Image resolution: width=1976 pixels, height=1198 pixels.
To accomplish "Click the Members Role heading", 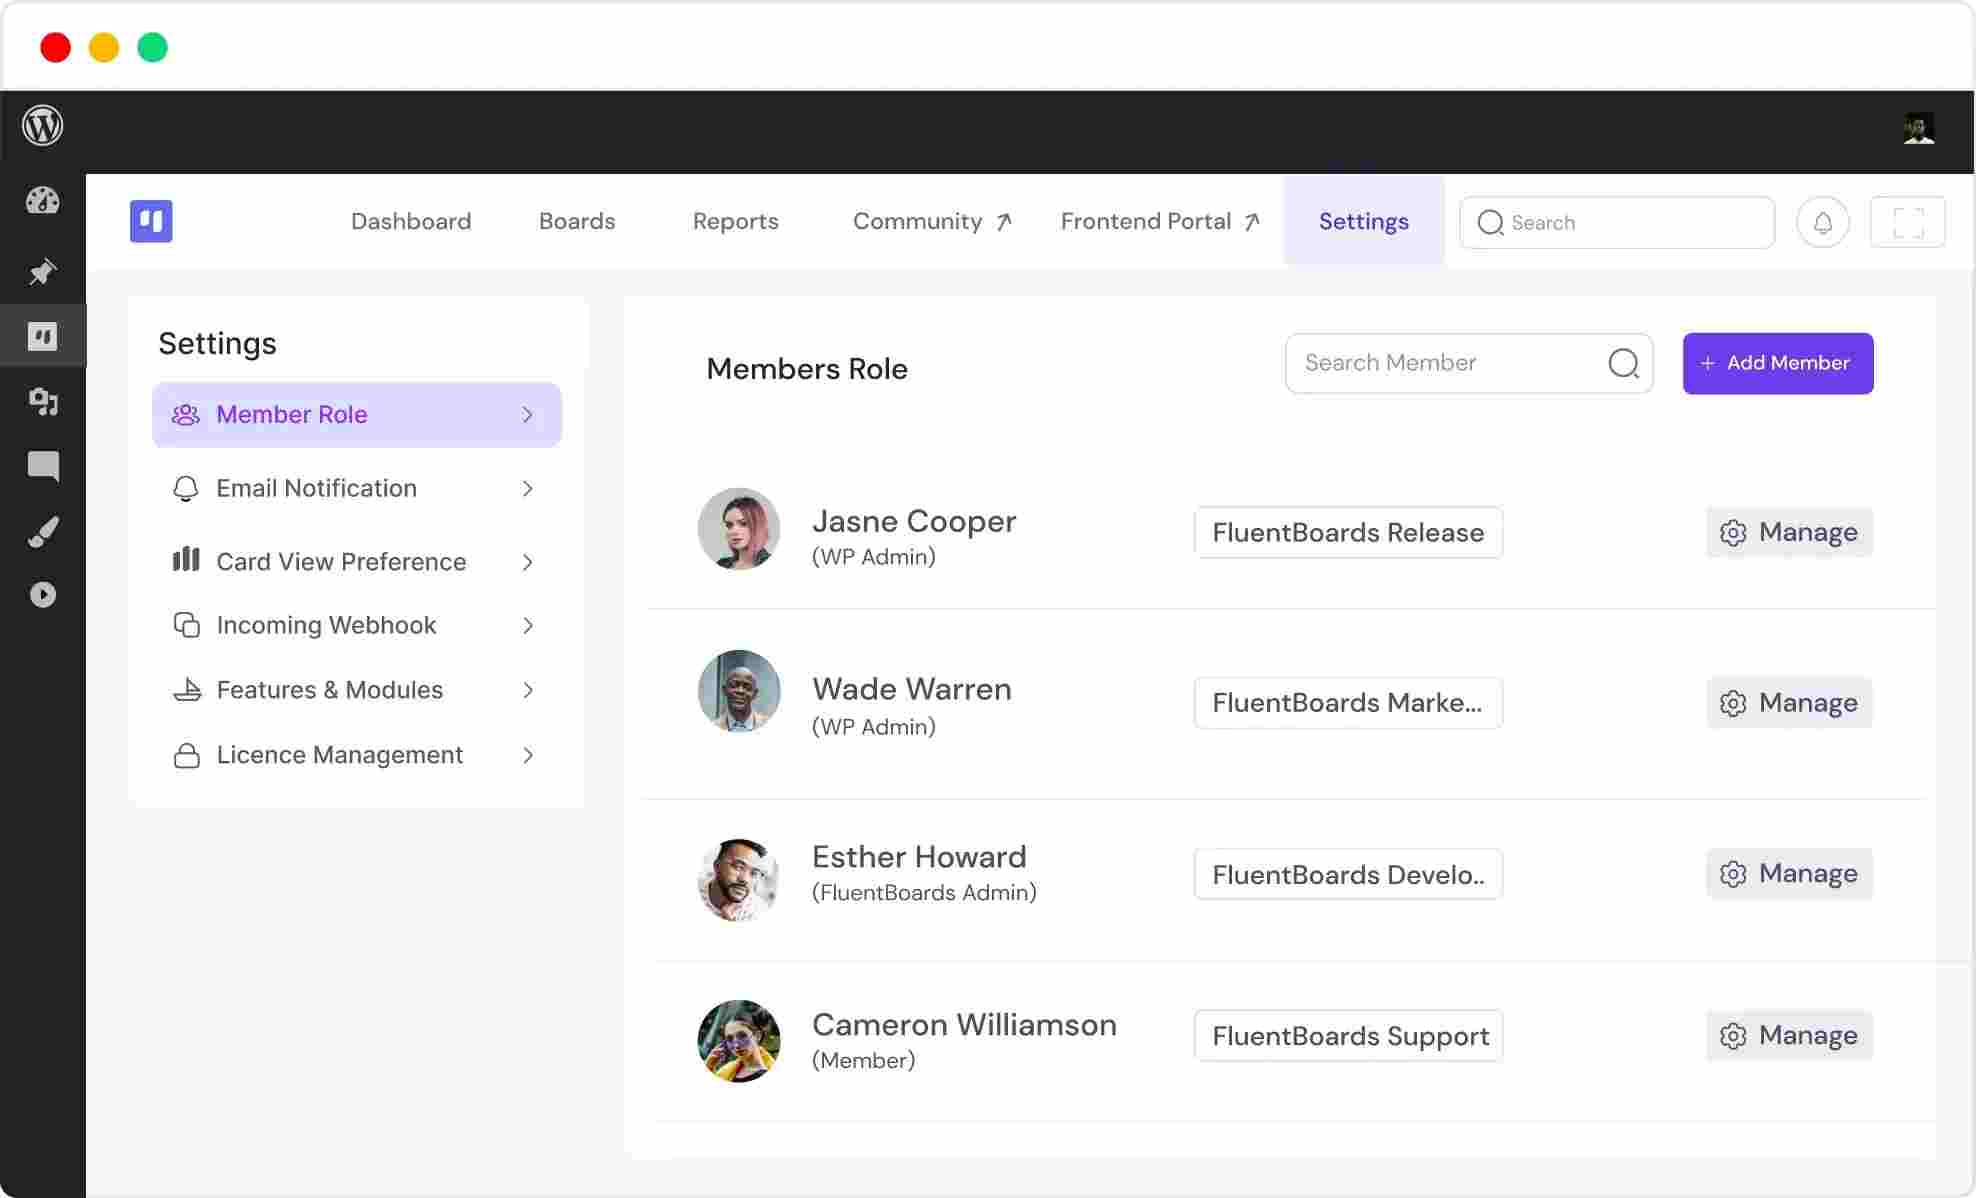I will tap(807, 369).
